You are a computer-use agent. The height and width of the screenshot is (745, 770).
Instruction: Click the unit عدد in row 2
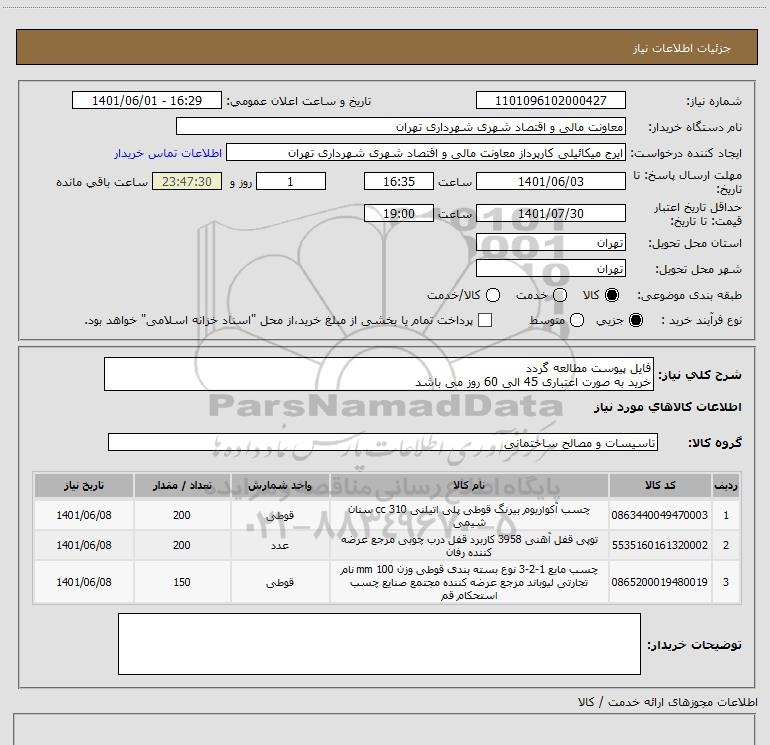coord(280,546)
